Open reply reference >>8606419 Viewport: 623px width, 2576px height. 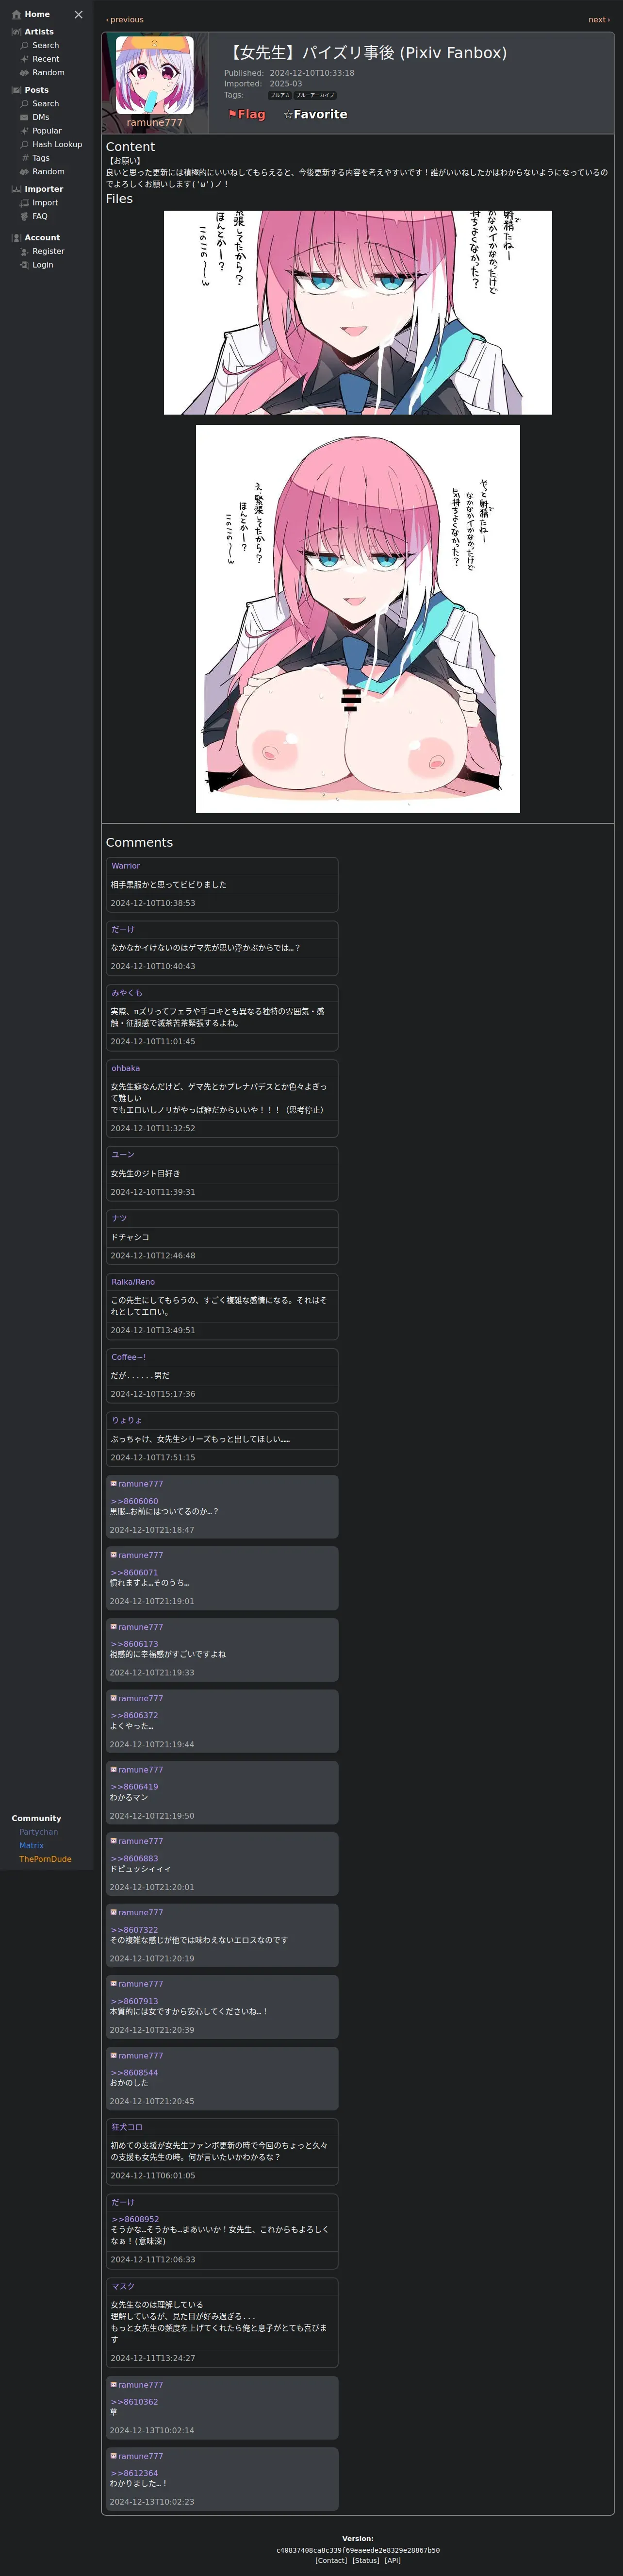pos(134,1787)
